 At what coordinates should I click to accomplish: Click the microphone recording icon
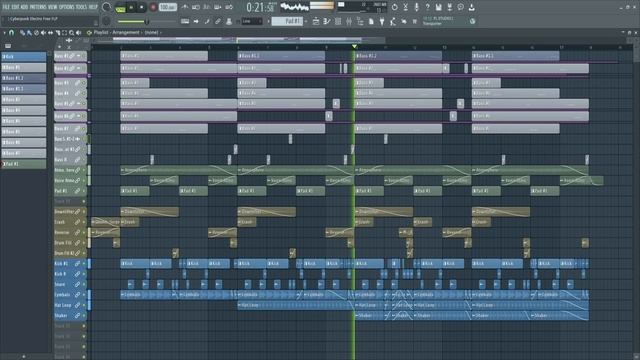point(416,7)
